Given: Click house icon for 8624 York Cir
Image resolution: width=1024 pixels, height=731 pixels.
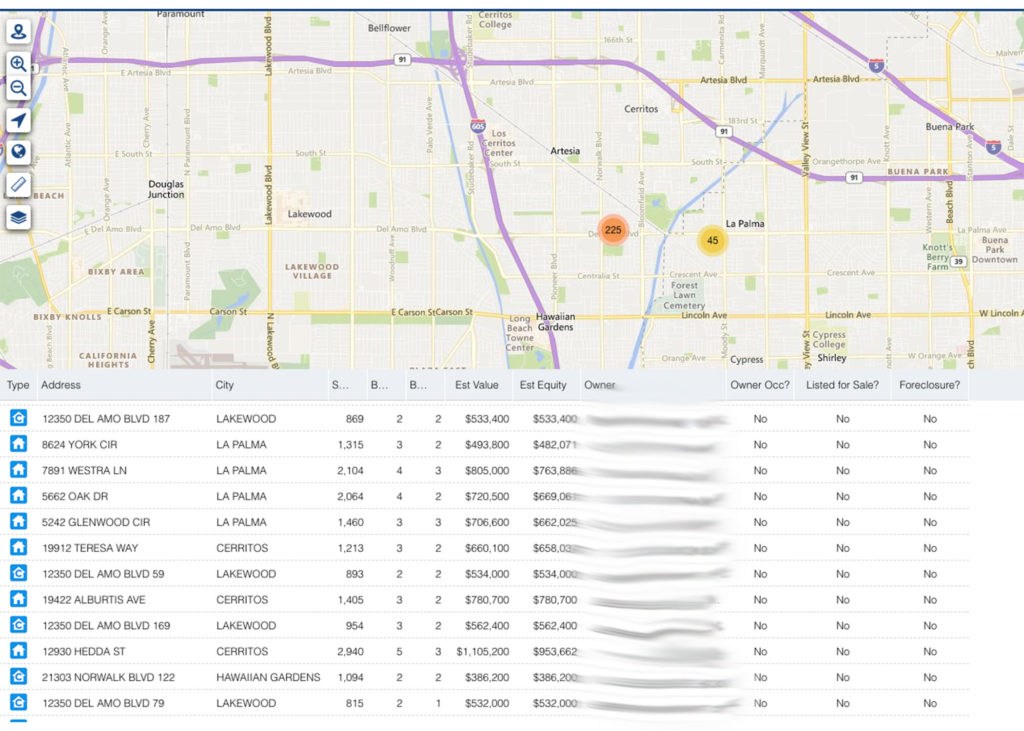Looking at the screenshot, I should [x=18, y=444].
